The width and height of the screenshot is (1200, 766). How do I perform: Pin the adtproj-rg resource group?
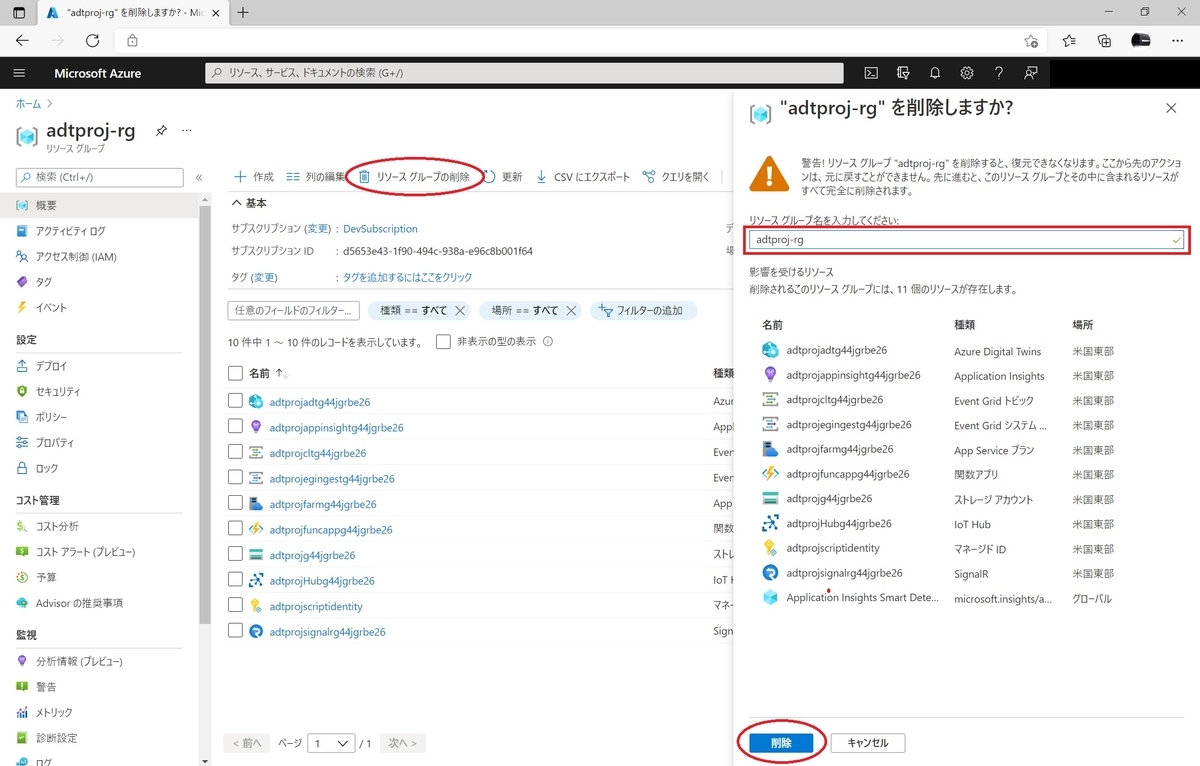(160, 131)
